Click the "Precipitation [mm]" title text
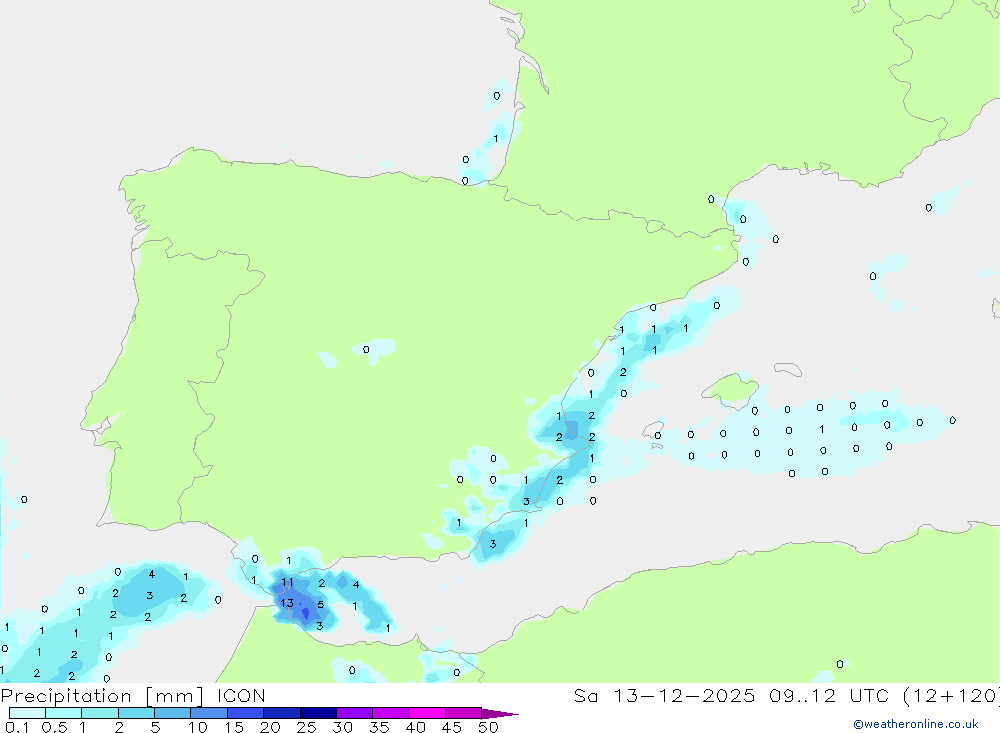This screenshot has width=1000, height=733. (x=103, y=695)
